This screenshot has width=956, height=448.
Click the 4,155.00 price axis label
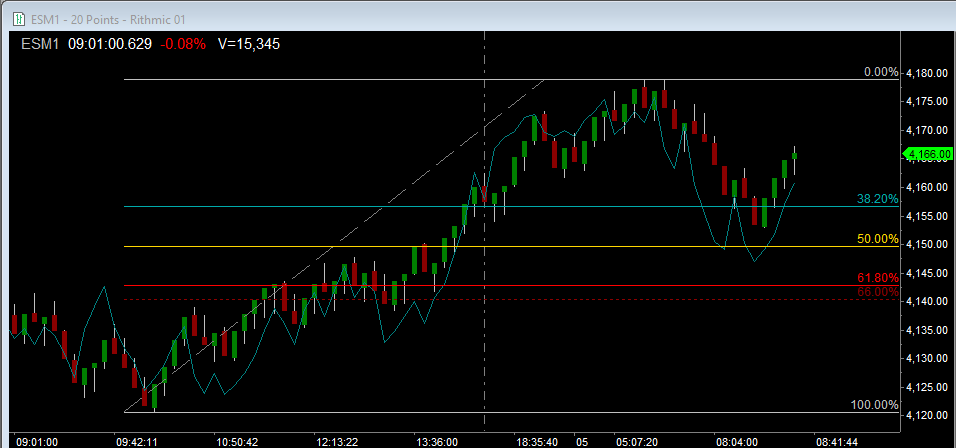927,216
